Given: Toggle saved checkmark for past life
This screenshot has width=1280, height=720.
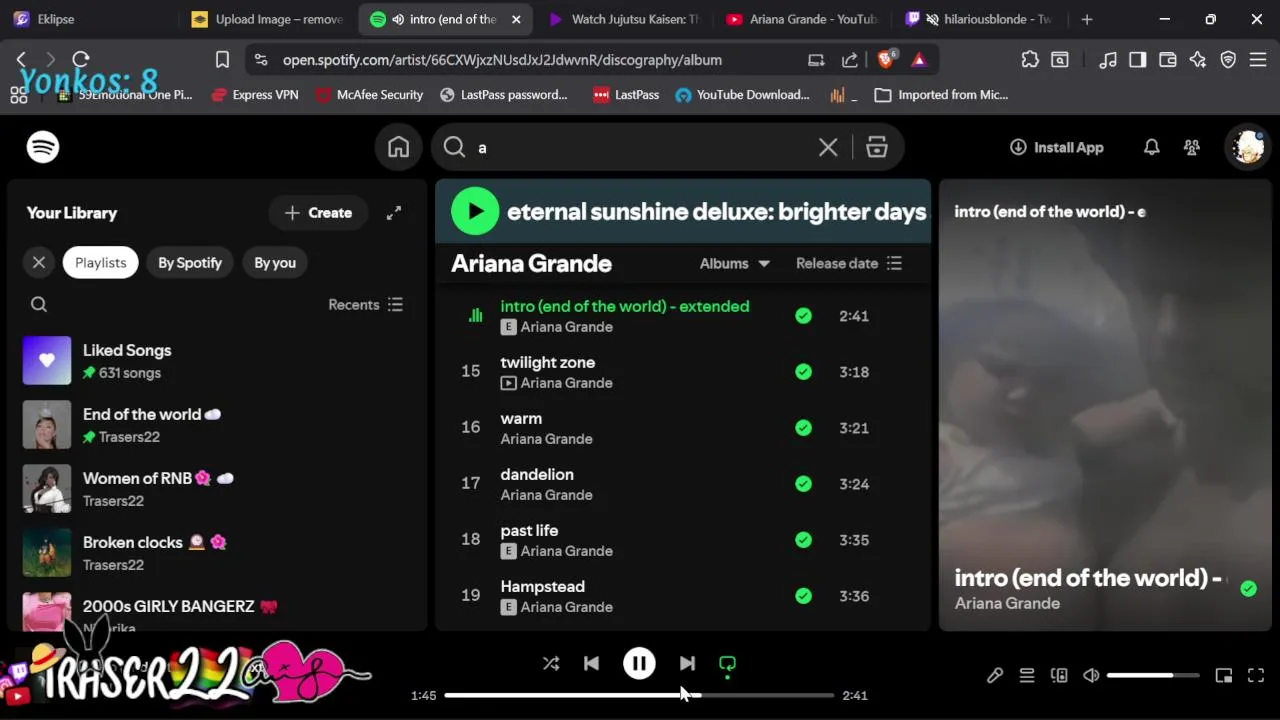Looking at the screenshot, I should (803, 540).
